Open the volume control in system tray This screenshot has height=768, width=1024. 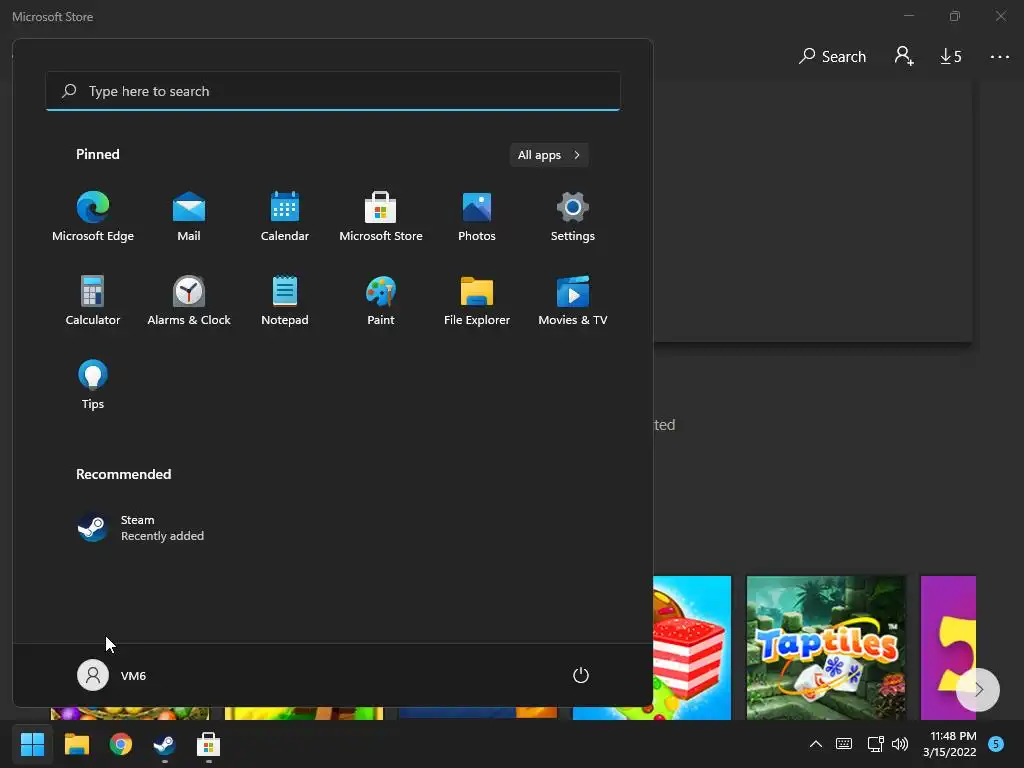pos(900,744)
